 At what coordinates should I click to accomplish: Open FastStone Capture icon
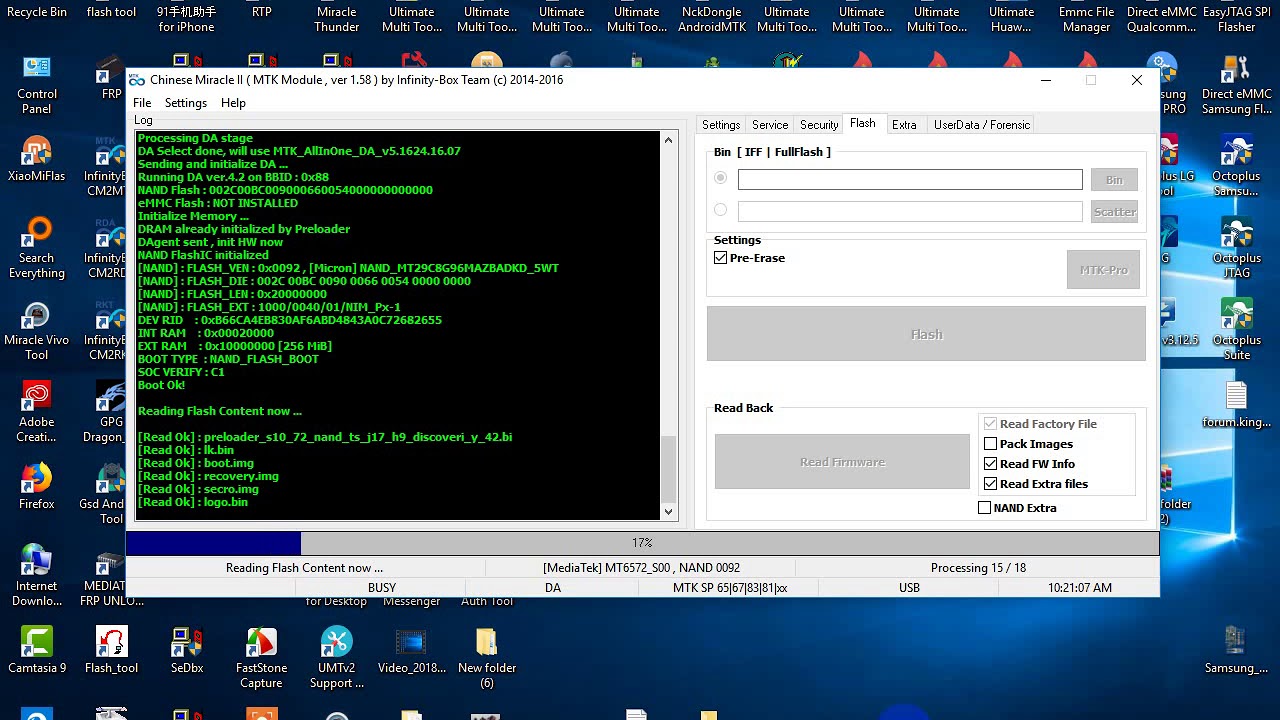point(261,658)
